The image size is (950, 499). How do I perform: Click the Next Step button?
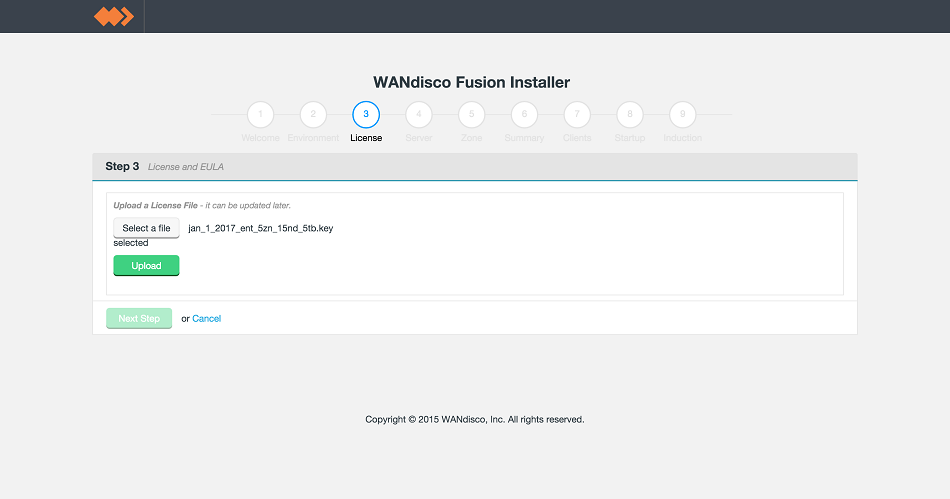pyautogui.click(x=139, y=319)
